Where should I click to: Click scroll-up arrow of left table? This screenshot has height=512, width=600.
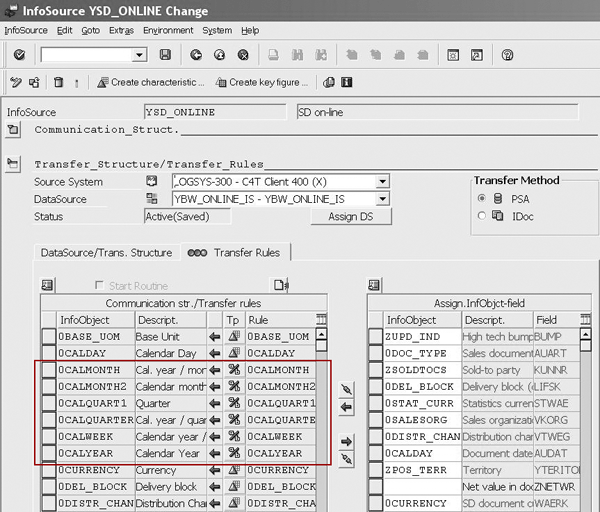point(321,334)
